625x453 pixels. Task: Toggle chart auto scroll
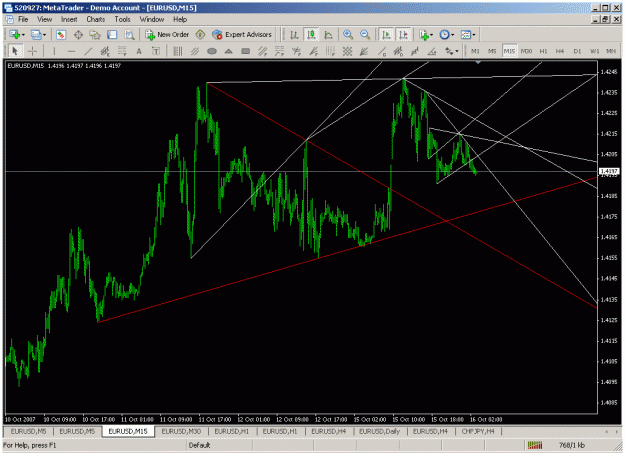point(386,35)
